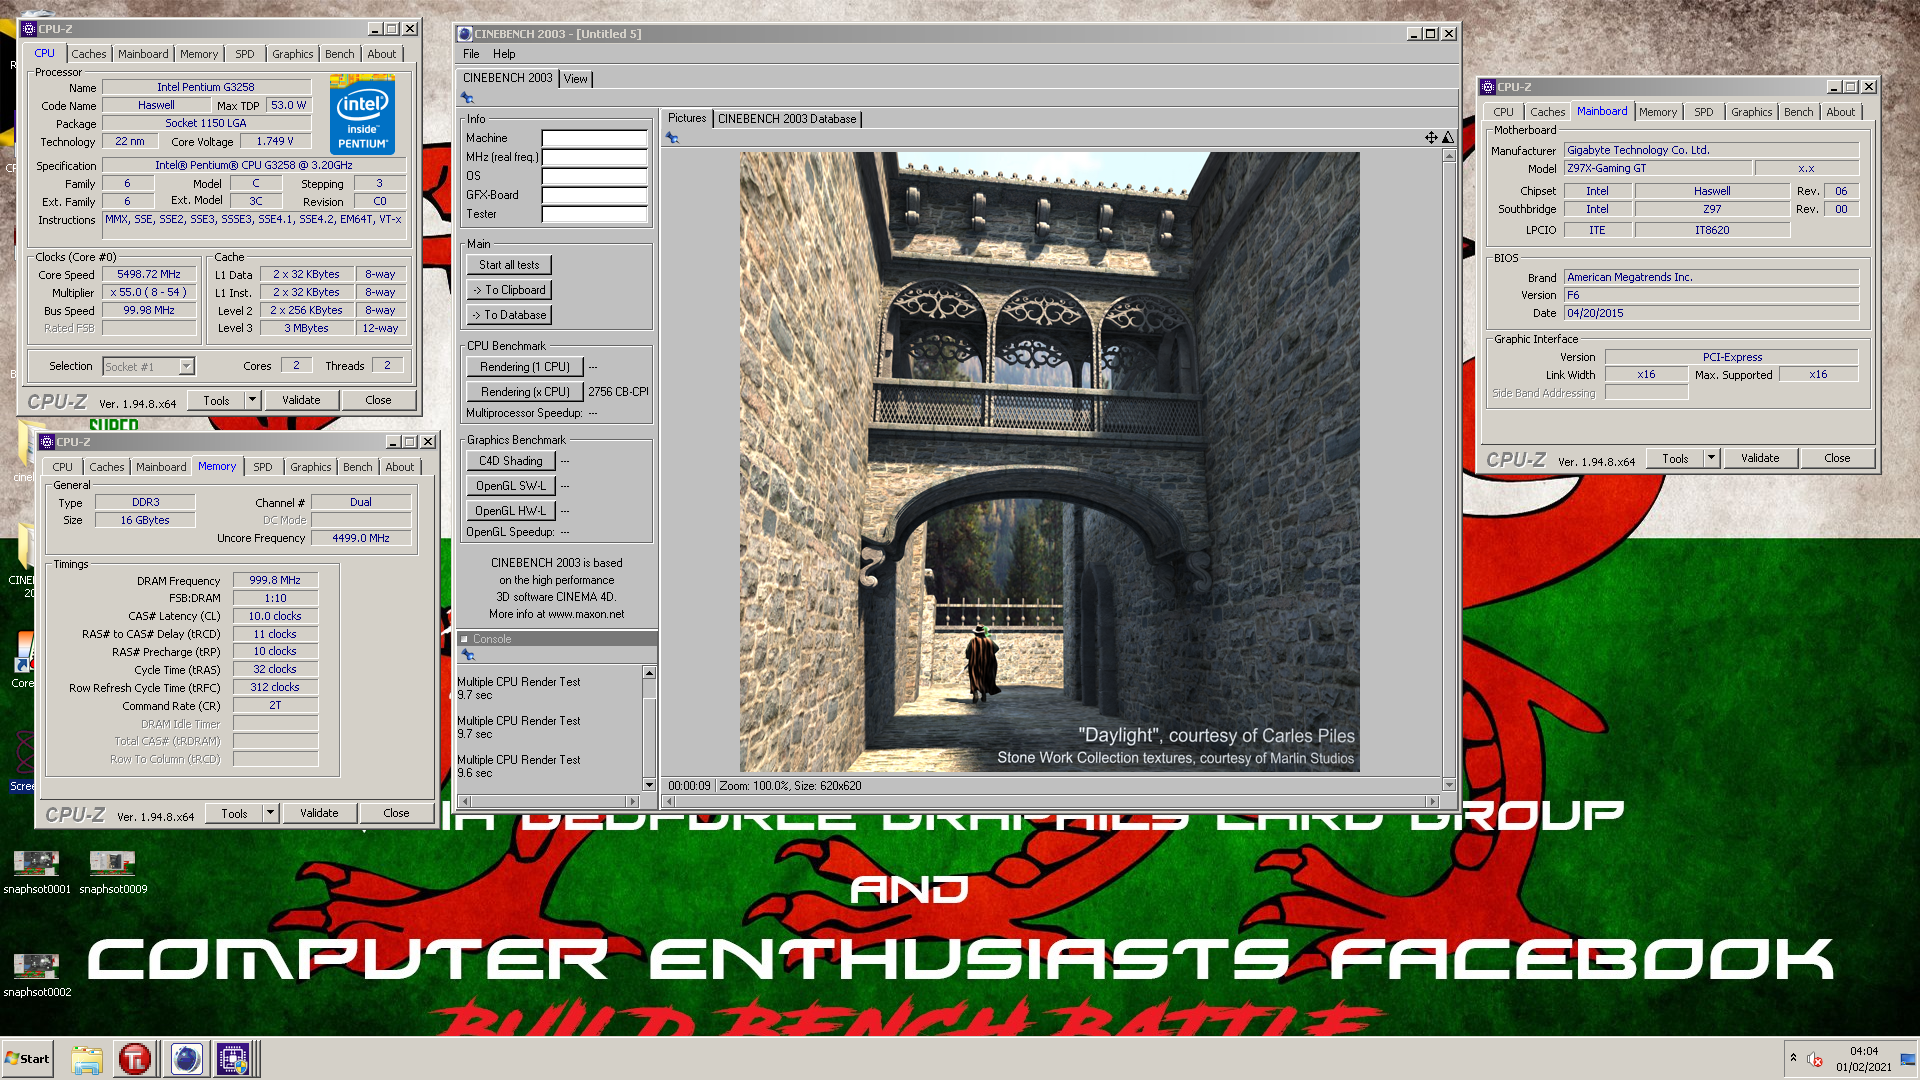Click Console scrollbar down arrow
The width and height of the screenshot is (1920, 1080).
click(x=649, y=785)
